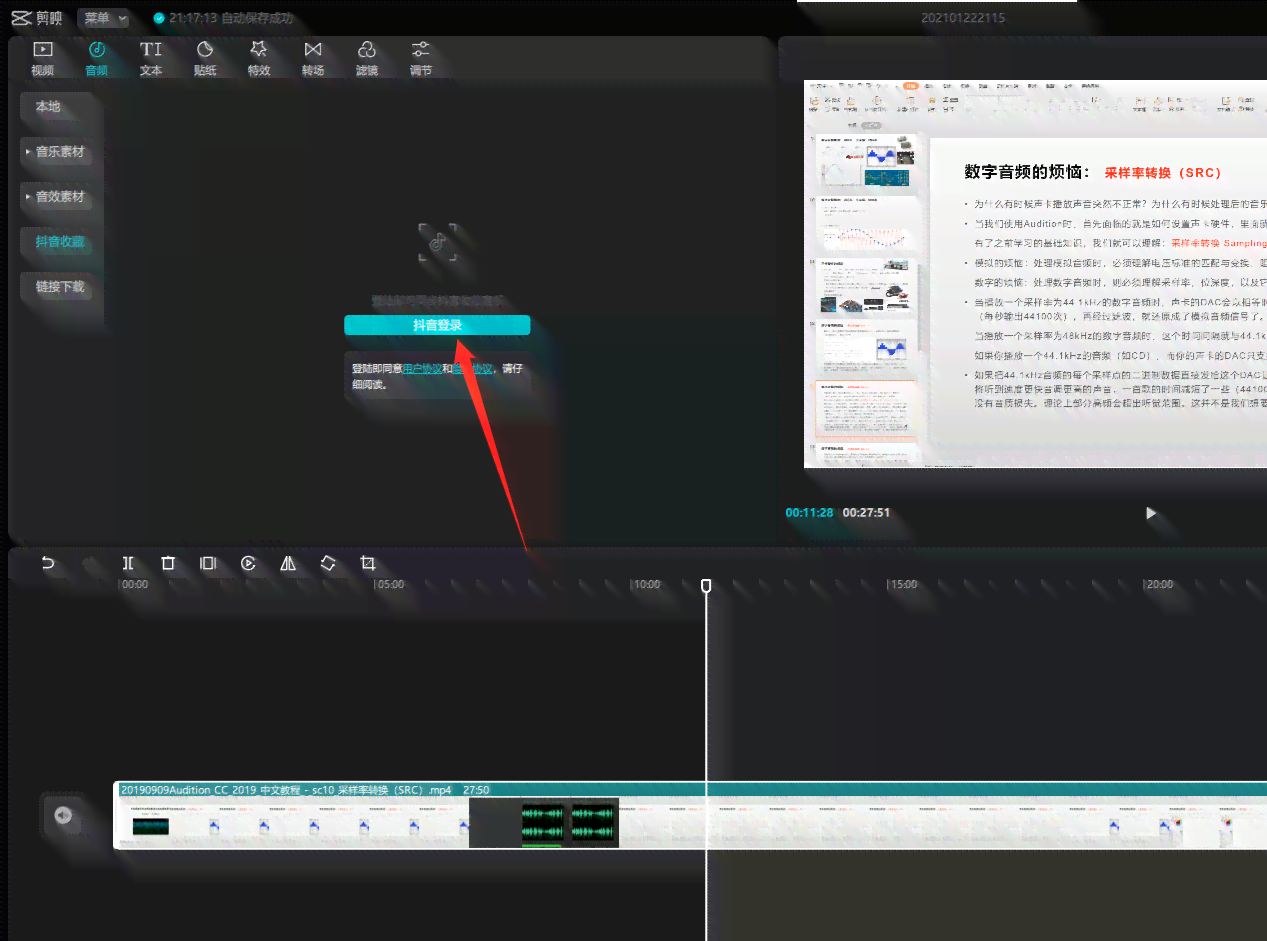This screenshot has height=941, width=1267.
Task: Open the 转场 transitions tab
Action: (313, 59)
